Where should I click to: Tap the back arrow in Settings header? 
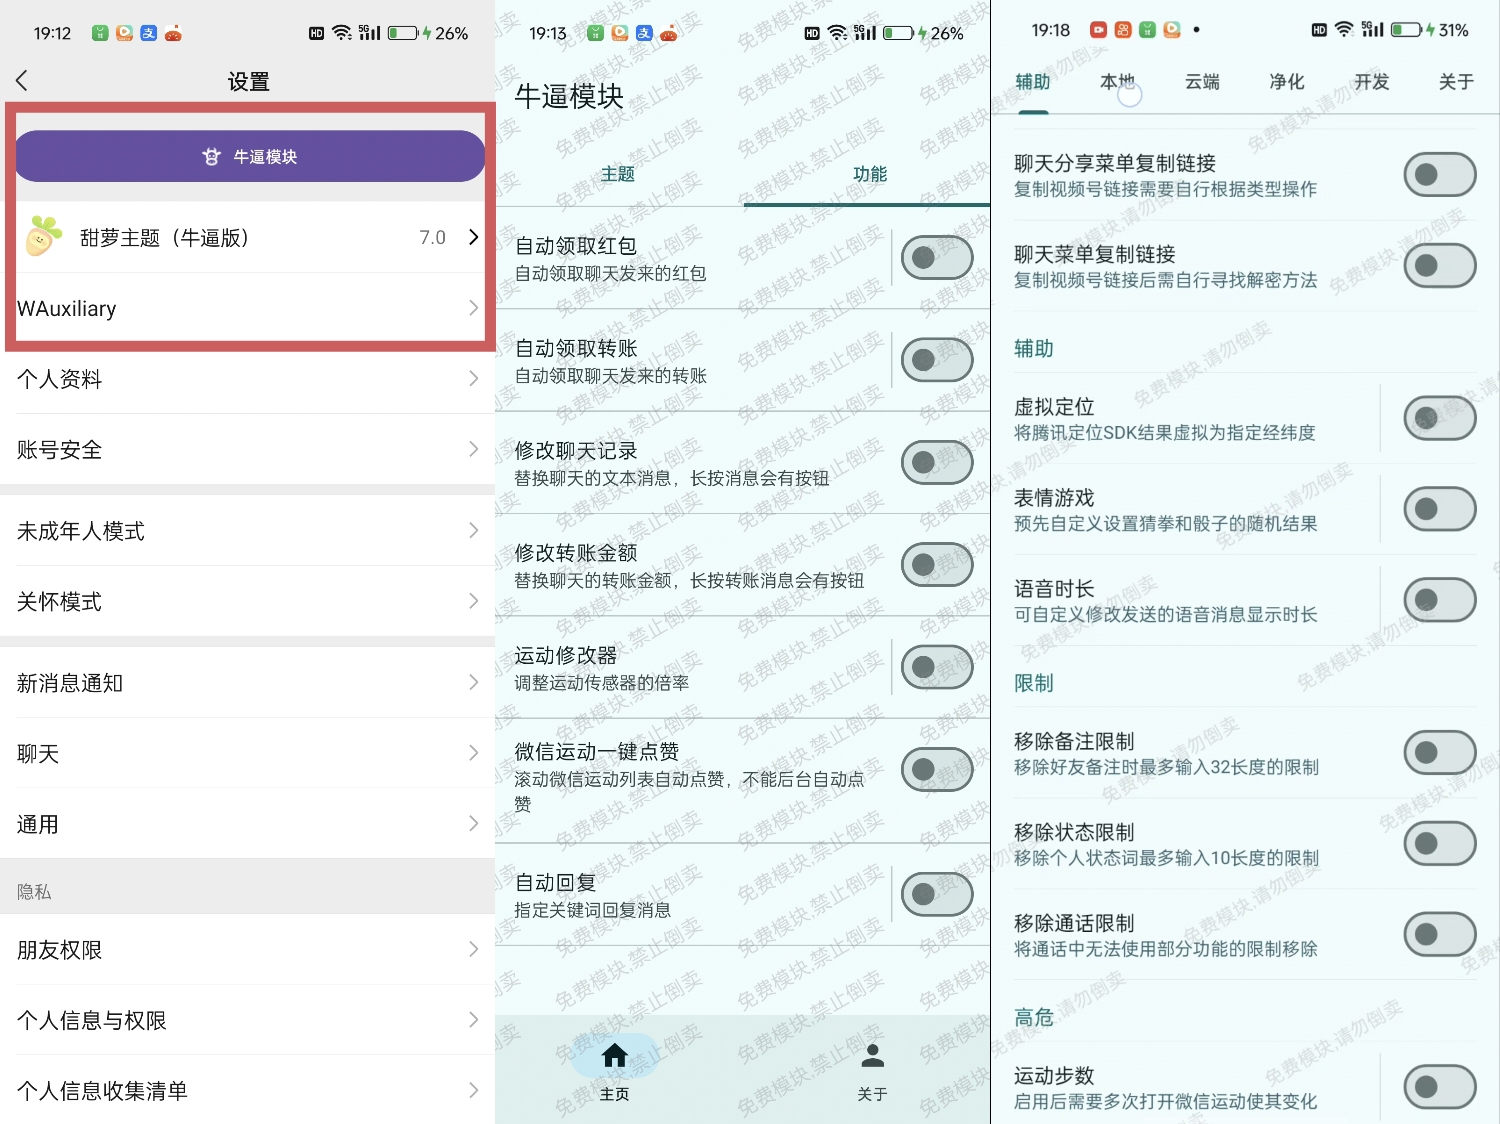point(22,81)
